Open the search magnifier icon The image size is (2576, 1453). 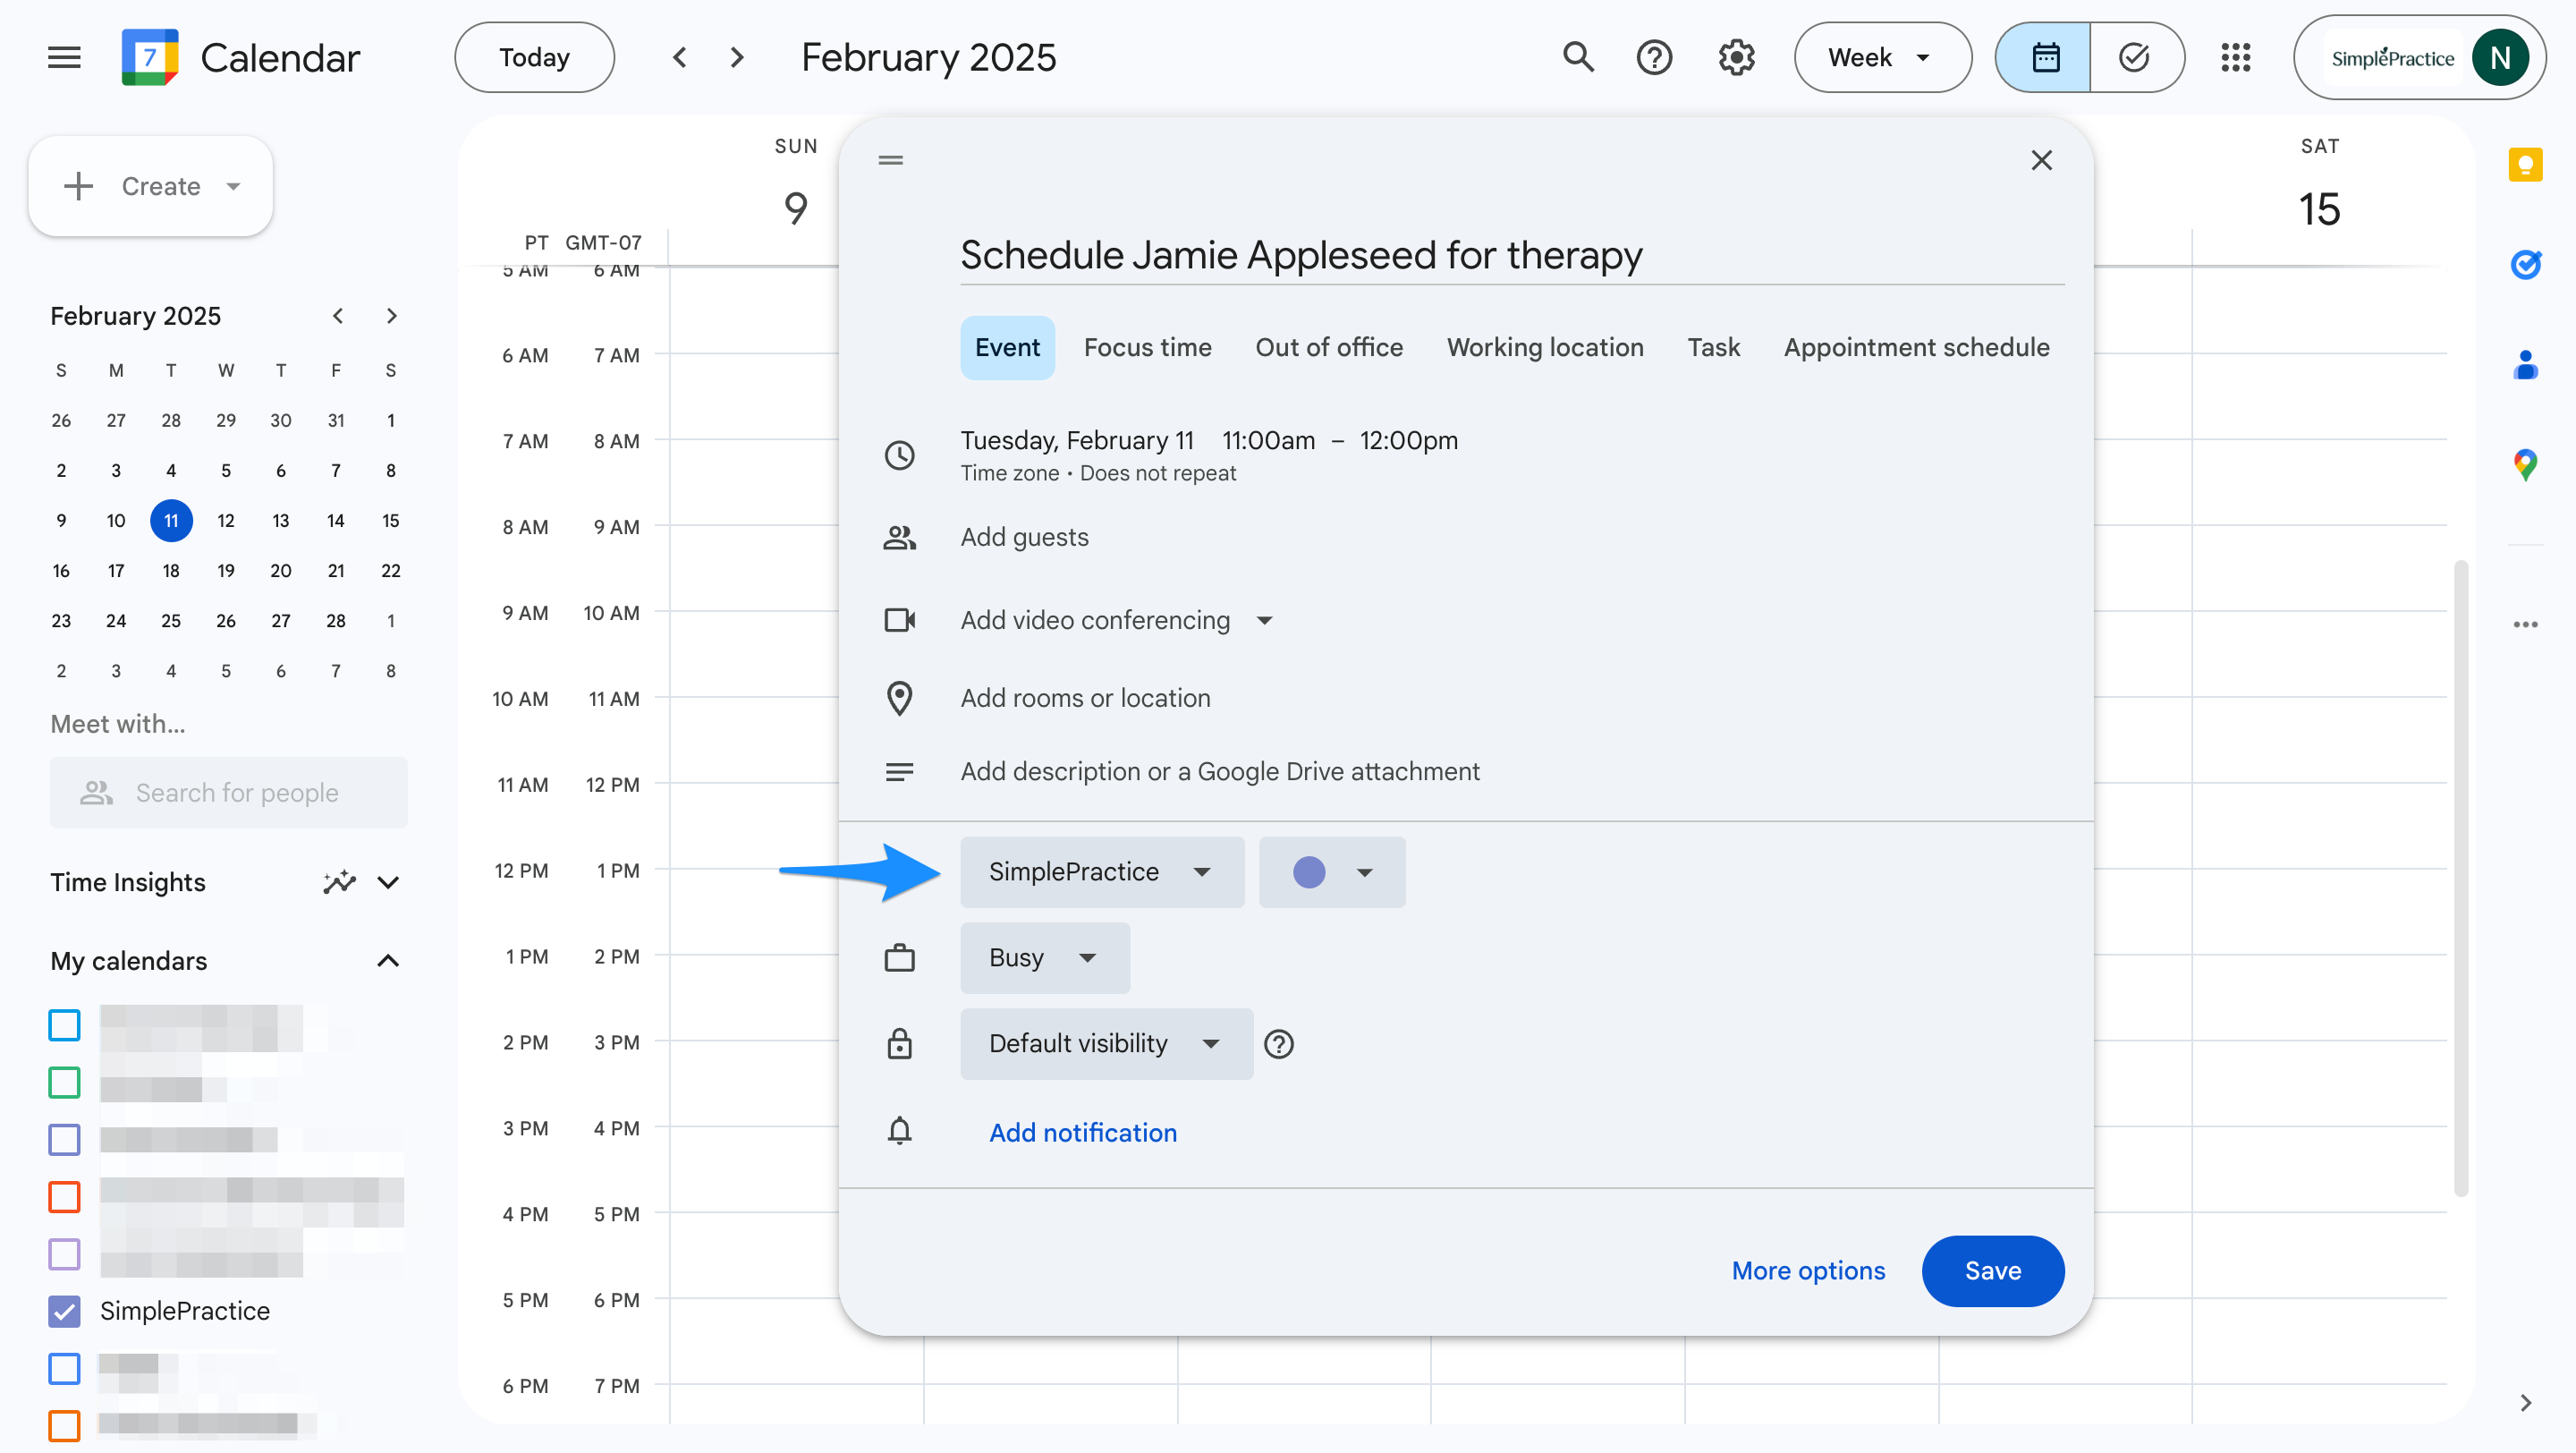[1578, 57]
